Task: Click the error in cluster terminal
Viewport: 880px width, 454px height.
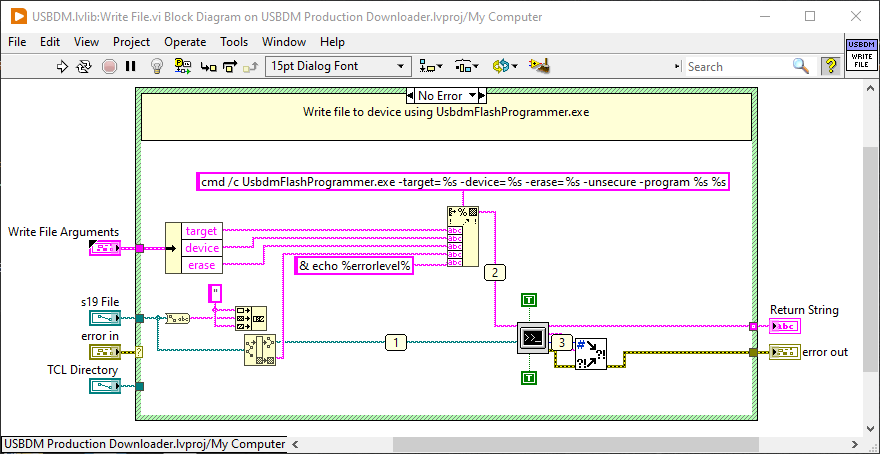Action: pos(105,352)
